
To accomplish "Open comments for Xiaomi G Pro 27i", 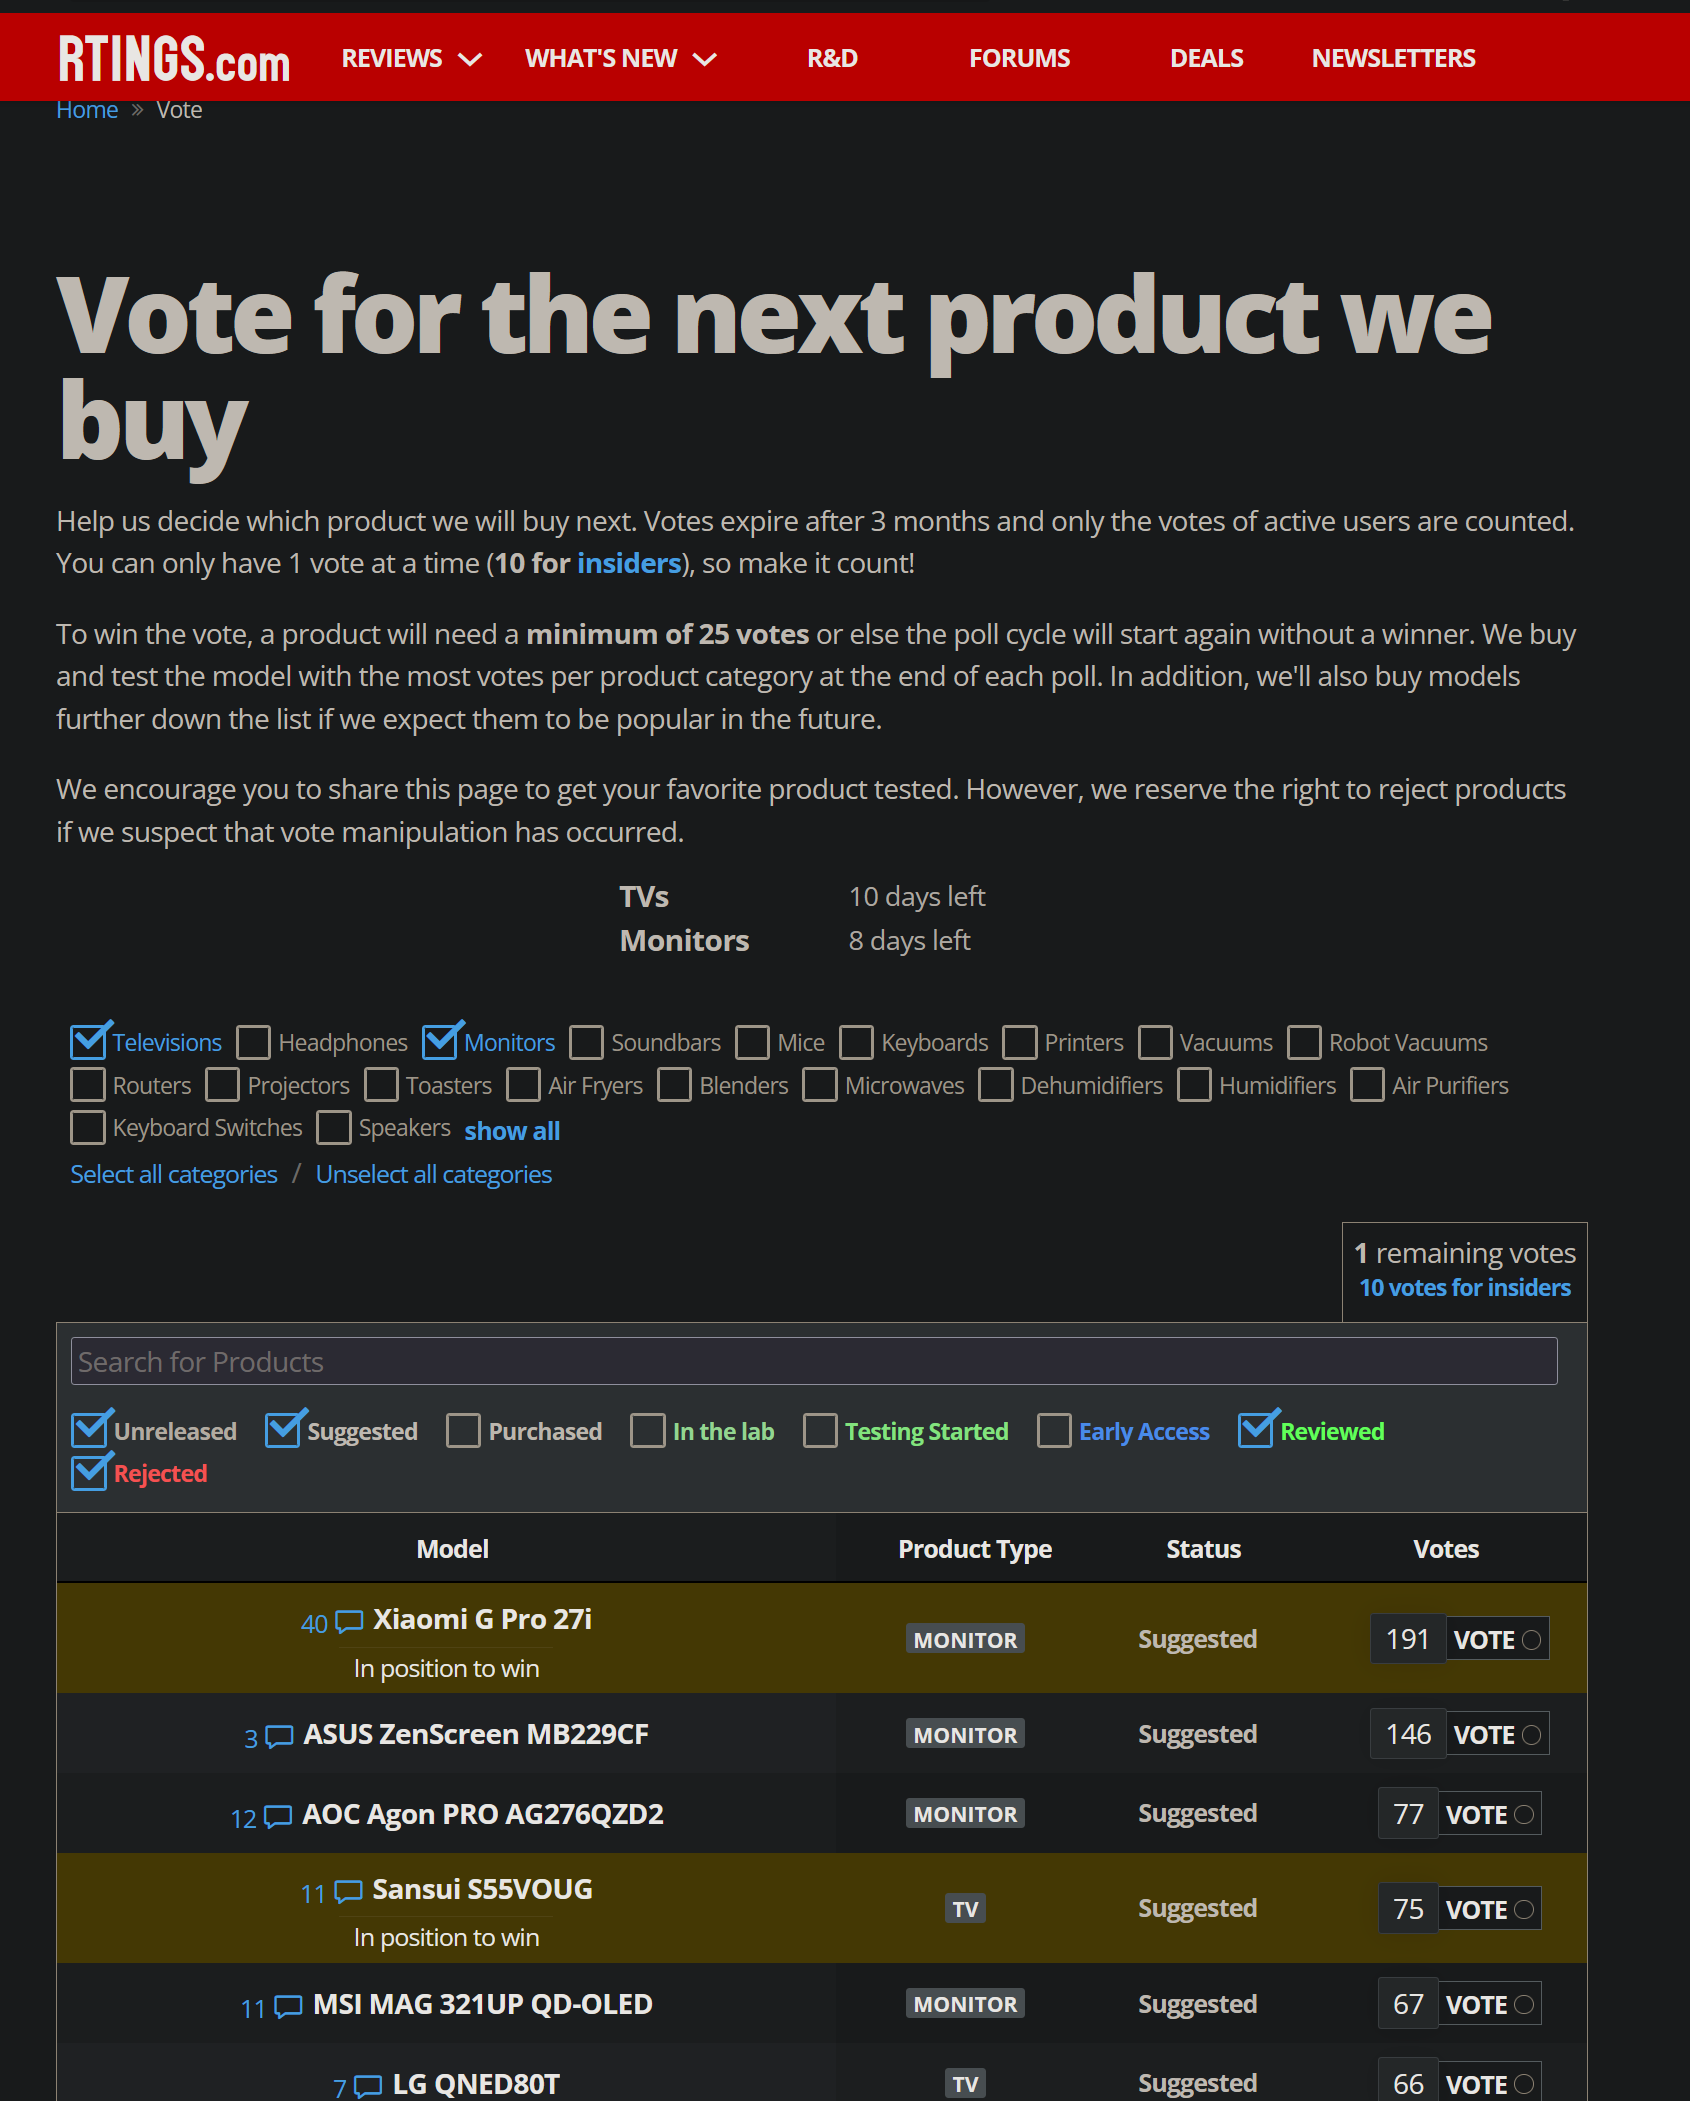I will pyautogui.click(x=349, y=1621).
